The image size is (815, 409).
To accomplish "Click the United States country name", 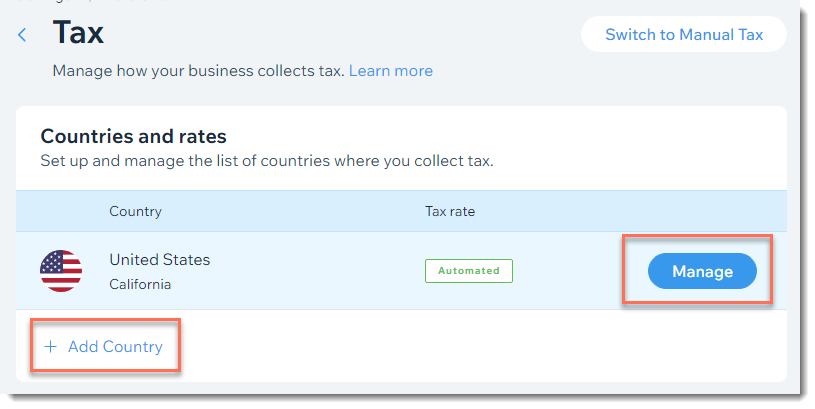I will point(160,259).
